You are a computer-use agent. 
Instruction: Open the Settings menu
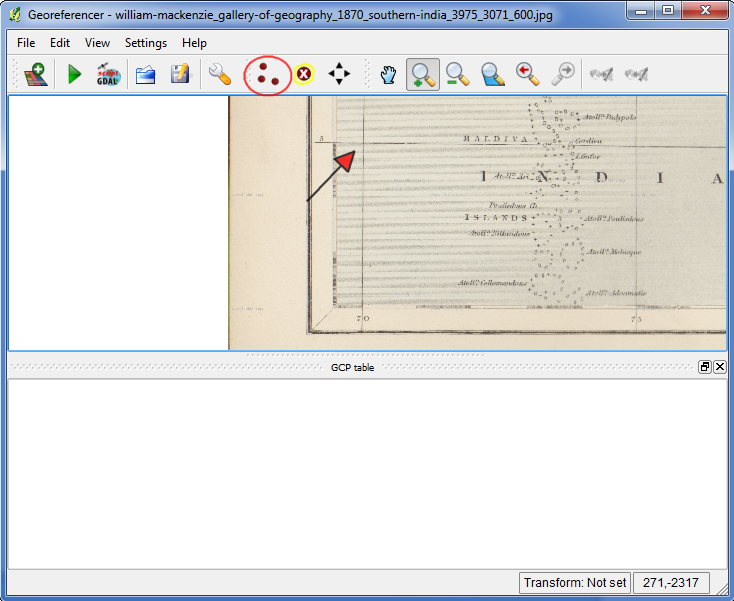[x=146, y=43]
